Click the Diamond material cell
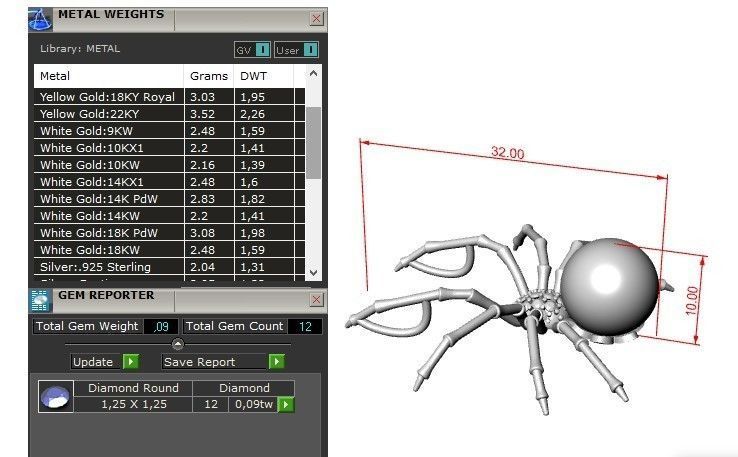738x457 pixels. coord(244,388)
